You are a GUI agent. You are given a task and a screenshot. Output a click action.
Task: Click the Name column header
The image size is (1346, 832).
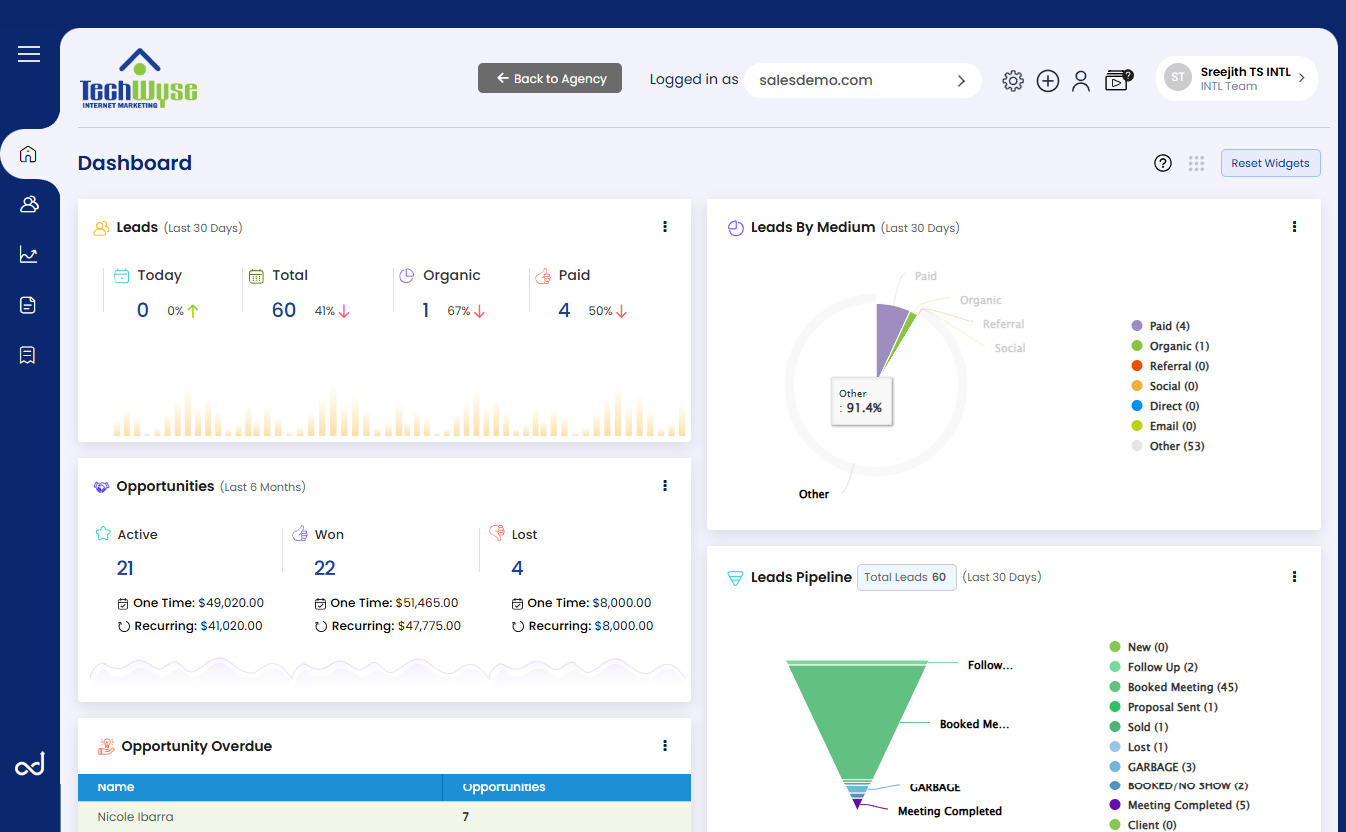click(x=260, y=787)
